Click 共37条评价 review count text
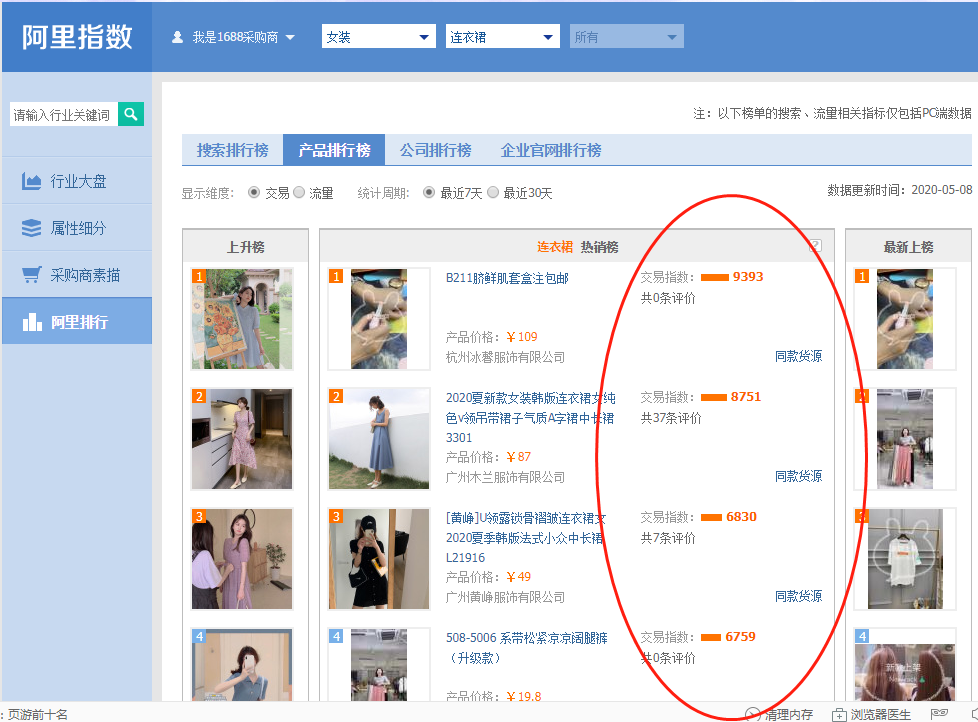Image resolution: width=978 pixels, height=722 pixels. coord(671,418)
